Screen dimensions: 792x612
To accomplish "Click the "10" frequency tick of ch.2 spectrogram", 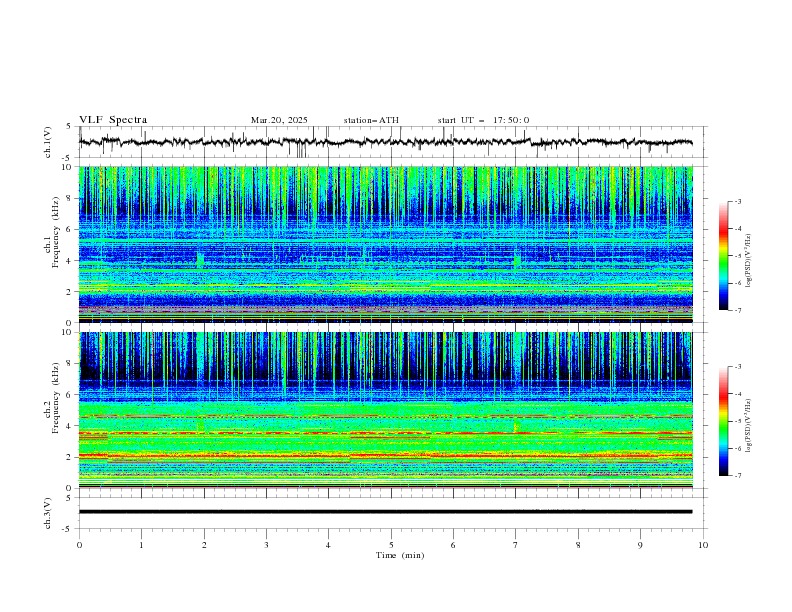I will [x=67, y=332].
